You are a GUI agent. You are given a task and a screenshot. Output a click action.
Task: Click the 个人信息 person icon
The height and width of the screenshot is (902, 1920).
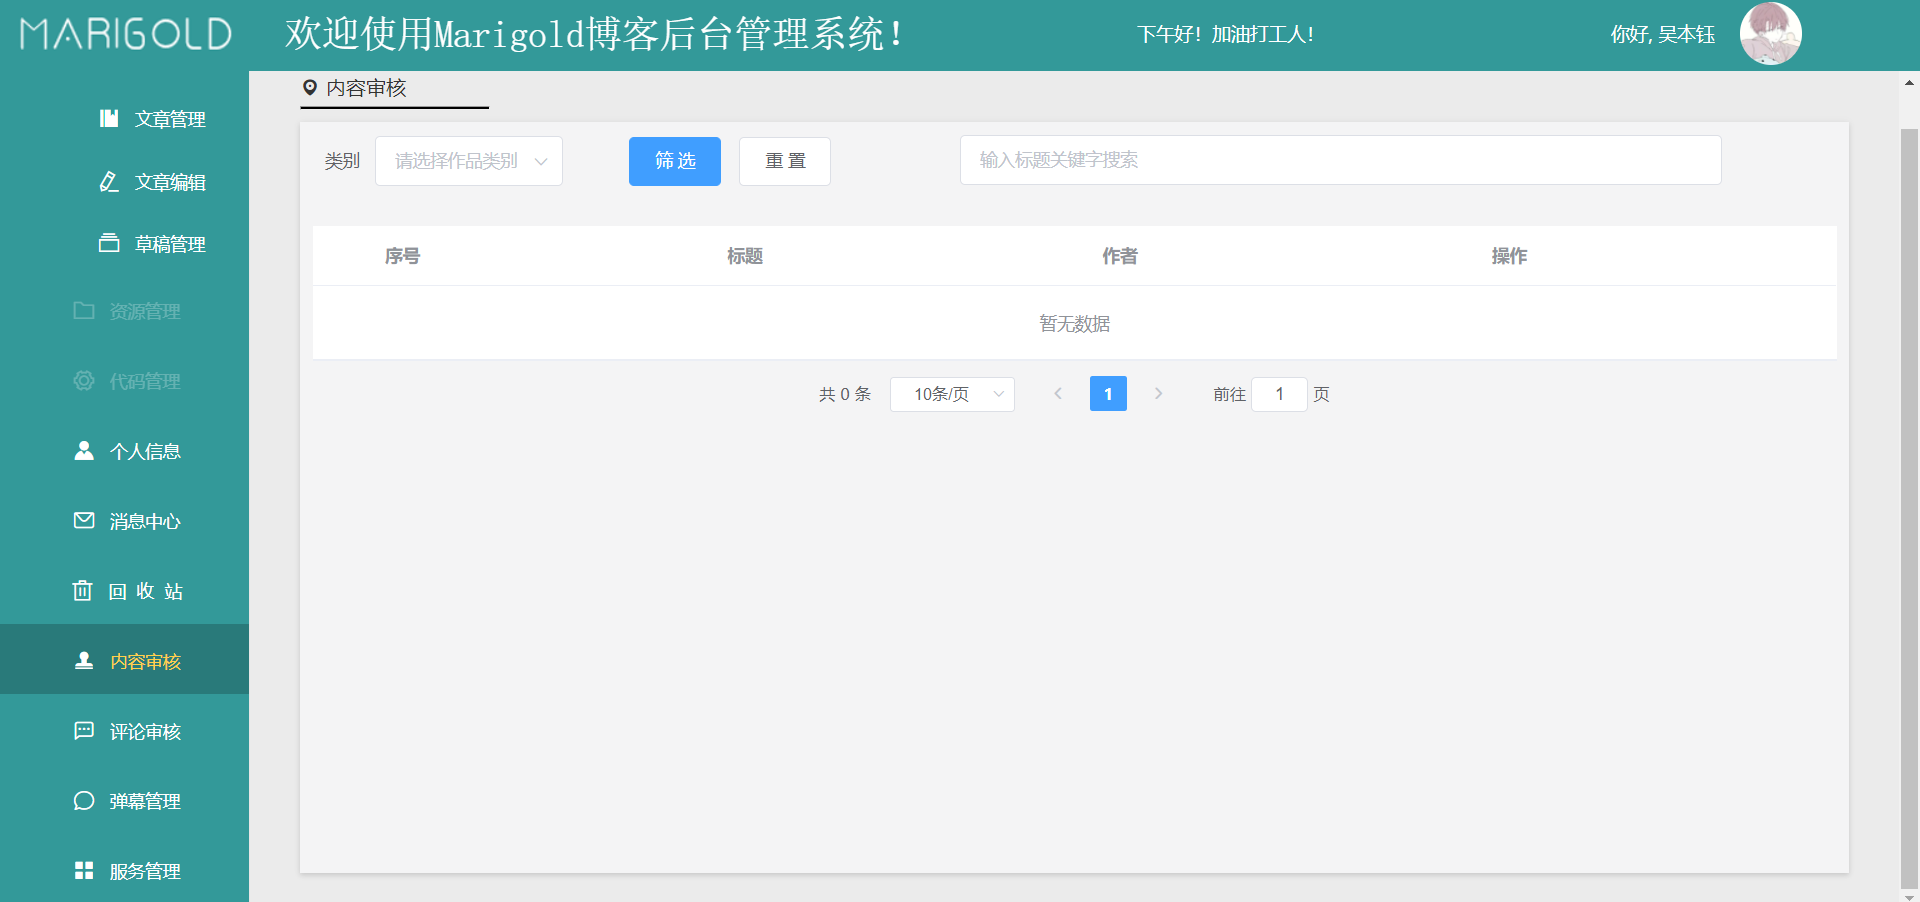[x=84, y=450]
